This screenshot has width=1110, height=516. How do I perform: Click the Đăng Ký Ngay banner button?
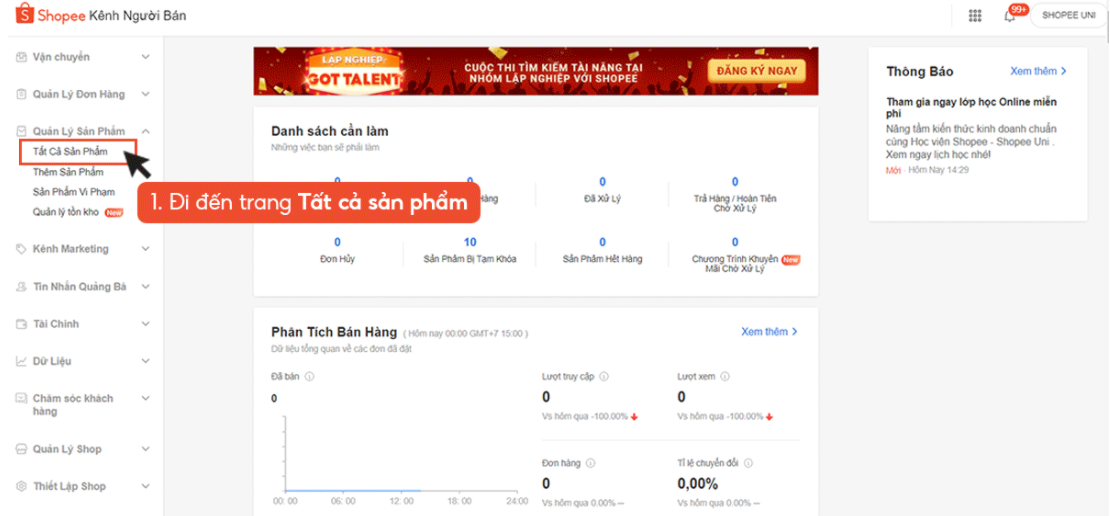(757, 71)
